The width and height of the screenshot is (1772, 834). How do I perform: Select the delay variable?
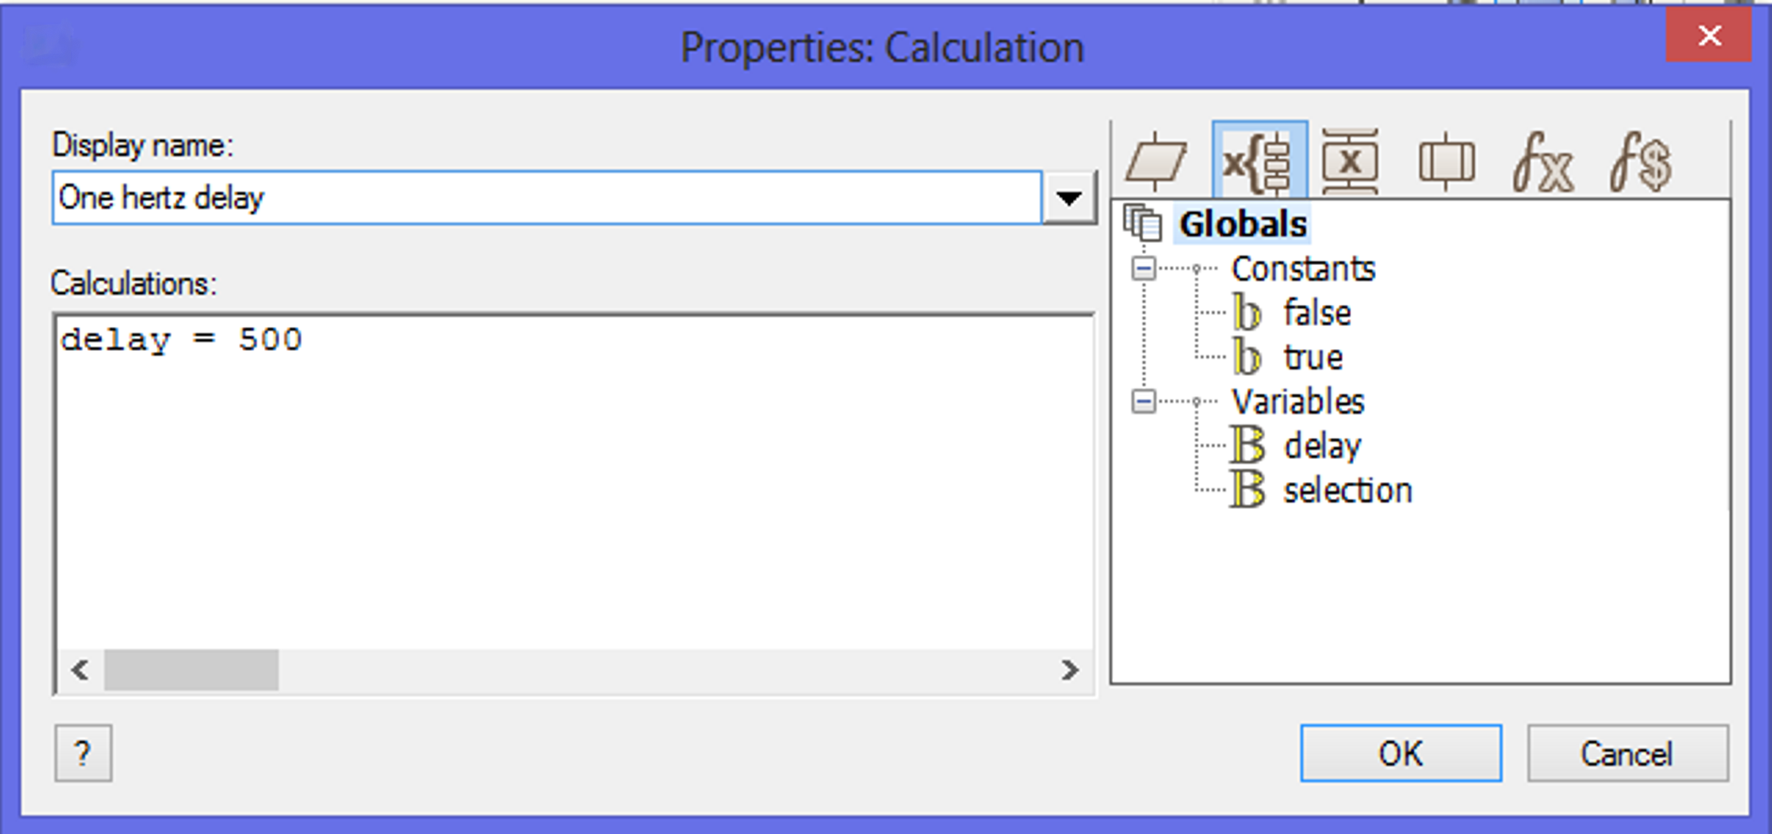pyautogui.click(x=1322, y=446)
